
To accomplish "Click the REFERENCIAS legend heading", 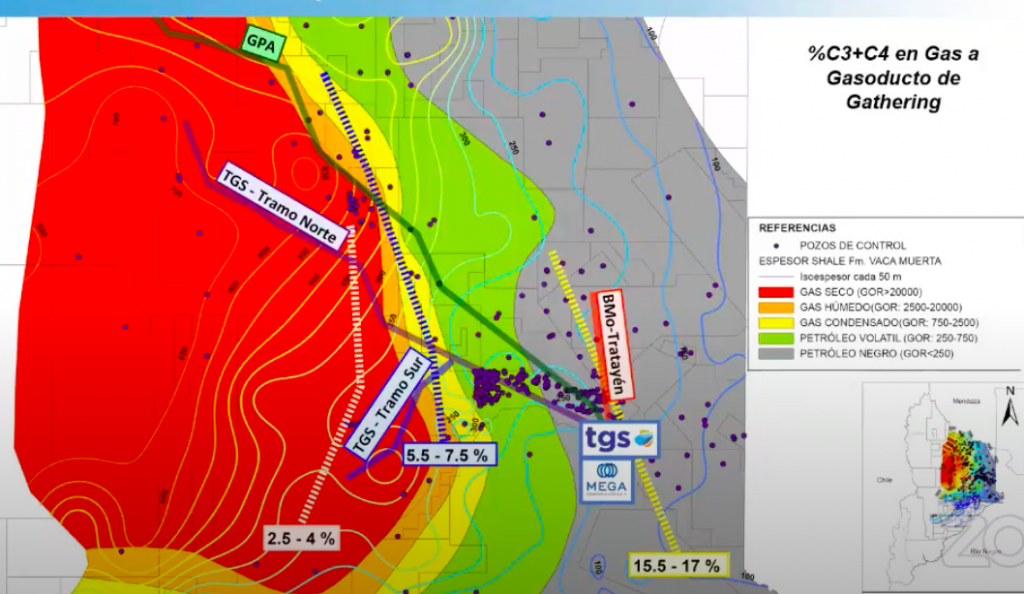I will tap(797, 228).
